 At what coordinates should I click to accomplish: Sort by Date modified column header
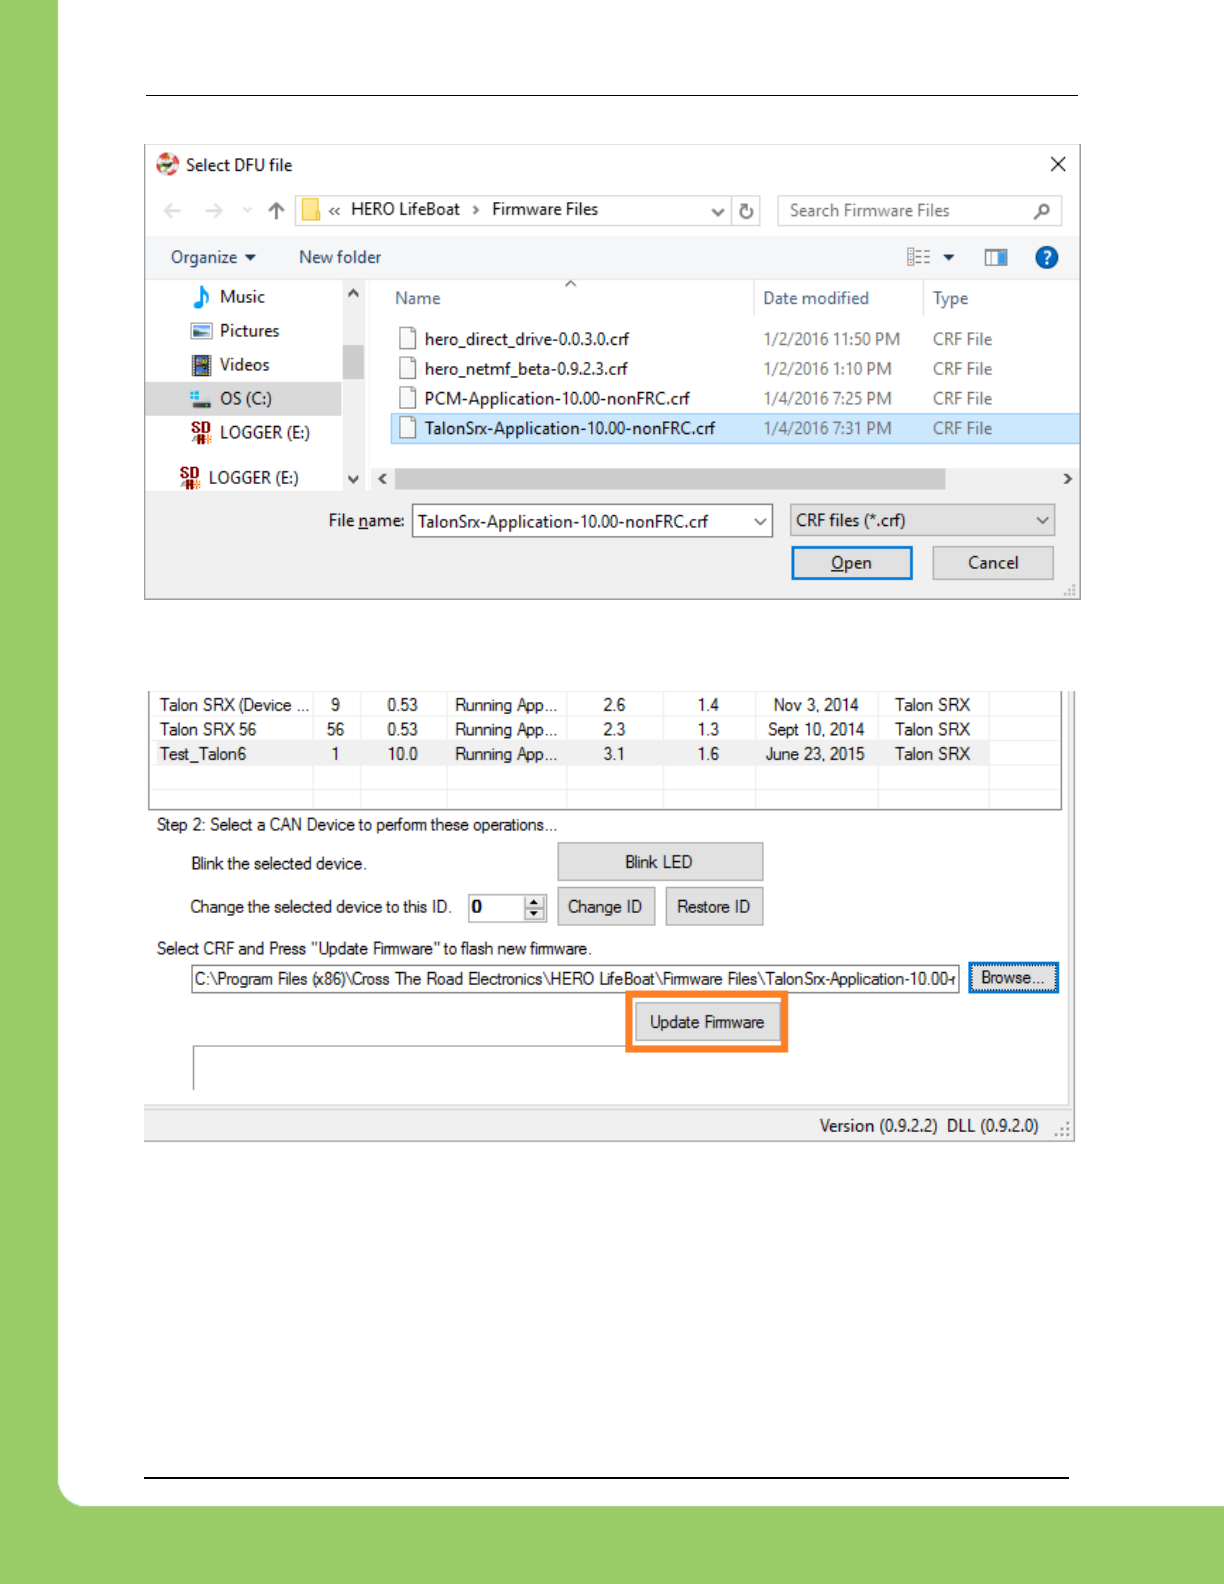(816, 298)
